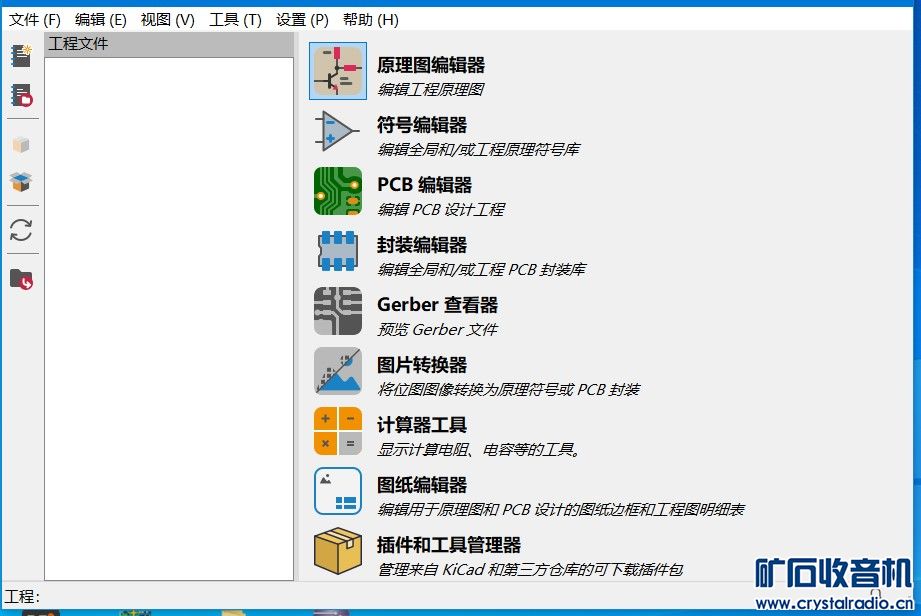Click the 原理图编辑器 title
The image size is (921, 616).
pyautogui.click(x=431, y=65)
